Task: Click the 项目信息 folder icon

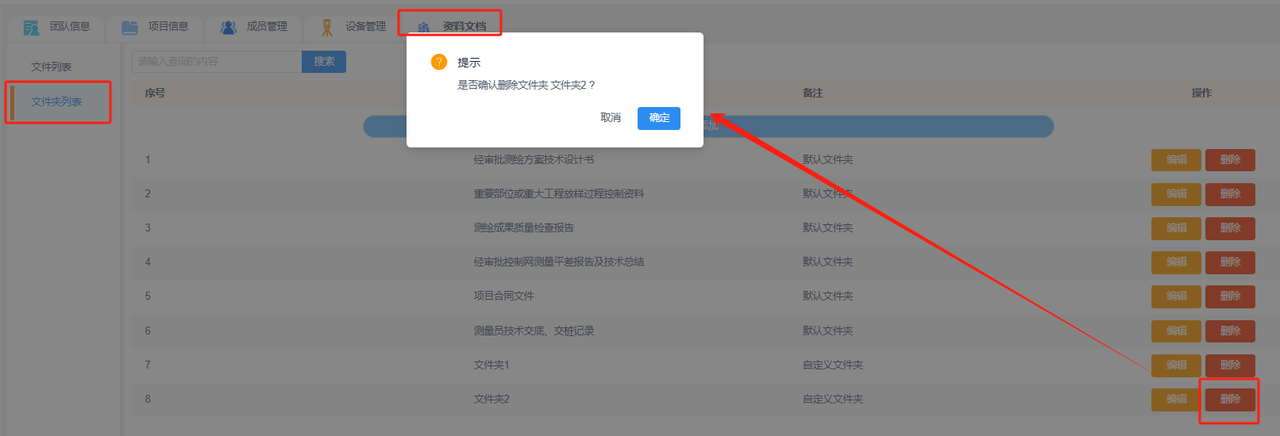Action: click(130, 27)
